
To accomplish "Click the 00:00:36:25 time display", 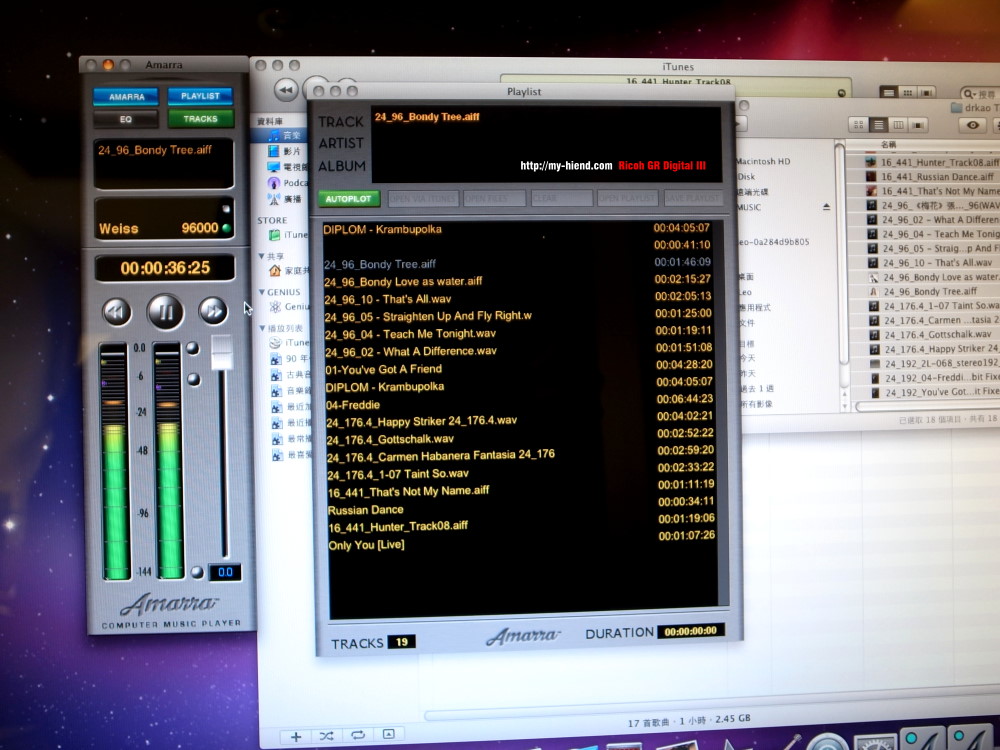I will pyautogui.click(x=165, y=268).
